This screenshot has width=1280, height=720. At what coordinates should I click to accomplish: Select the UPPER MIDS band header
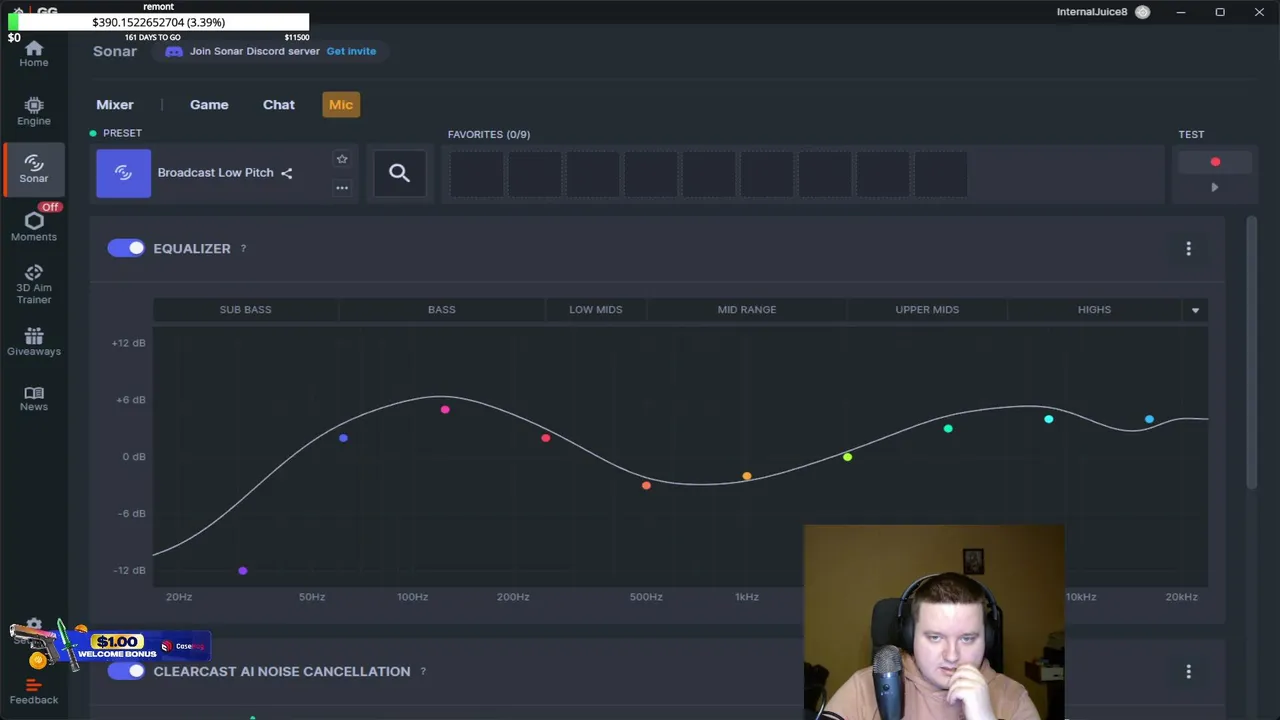927,310
